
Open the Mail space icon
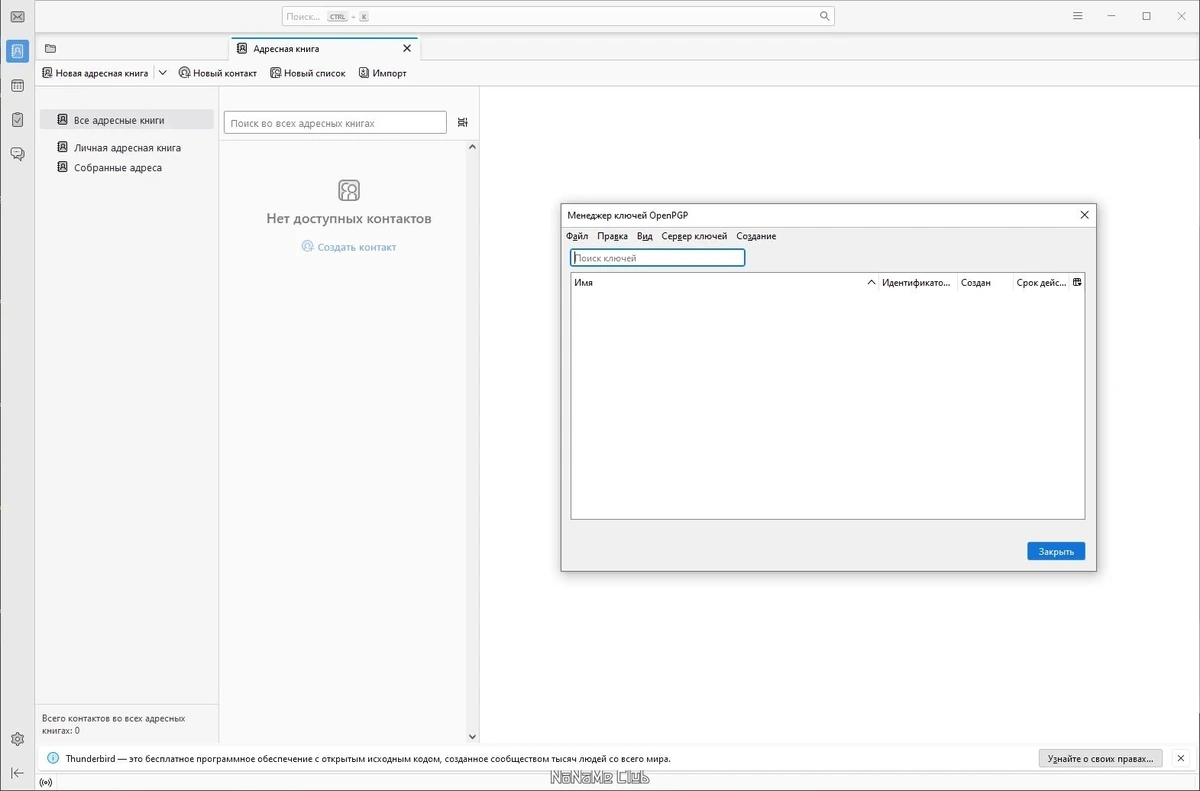click(x=17, y=16)
